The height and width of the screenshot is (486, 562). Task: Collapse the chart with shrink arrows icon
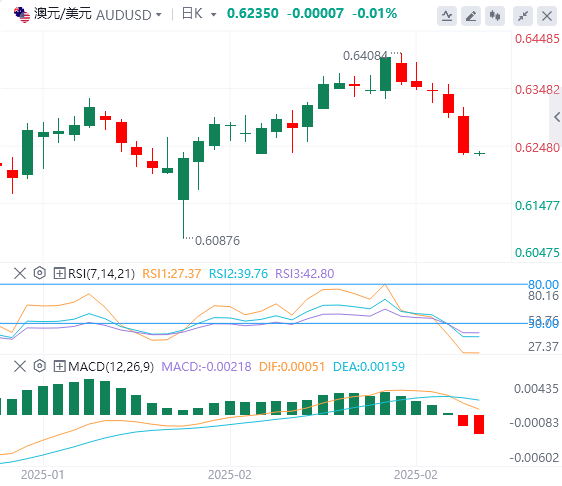pos(523,16)
